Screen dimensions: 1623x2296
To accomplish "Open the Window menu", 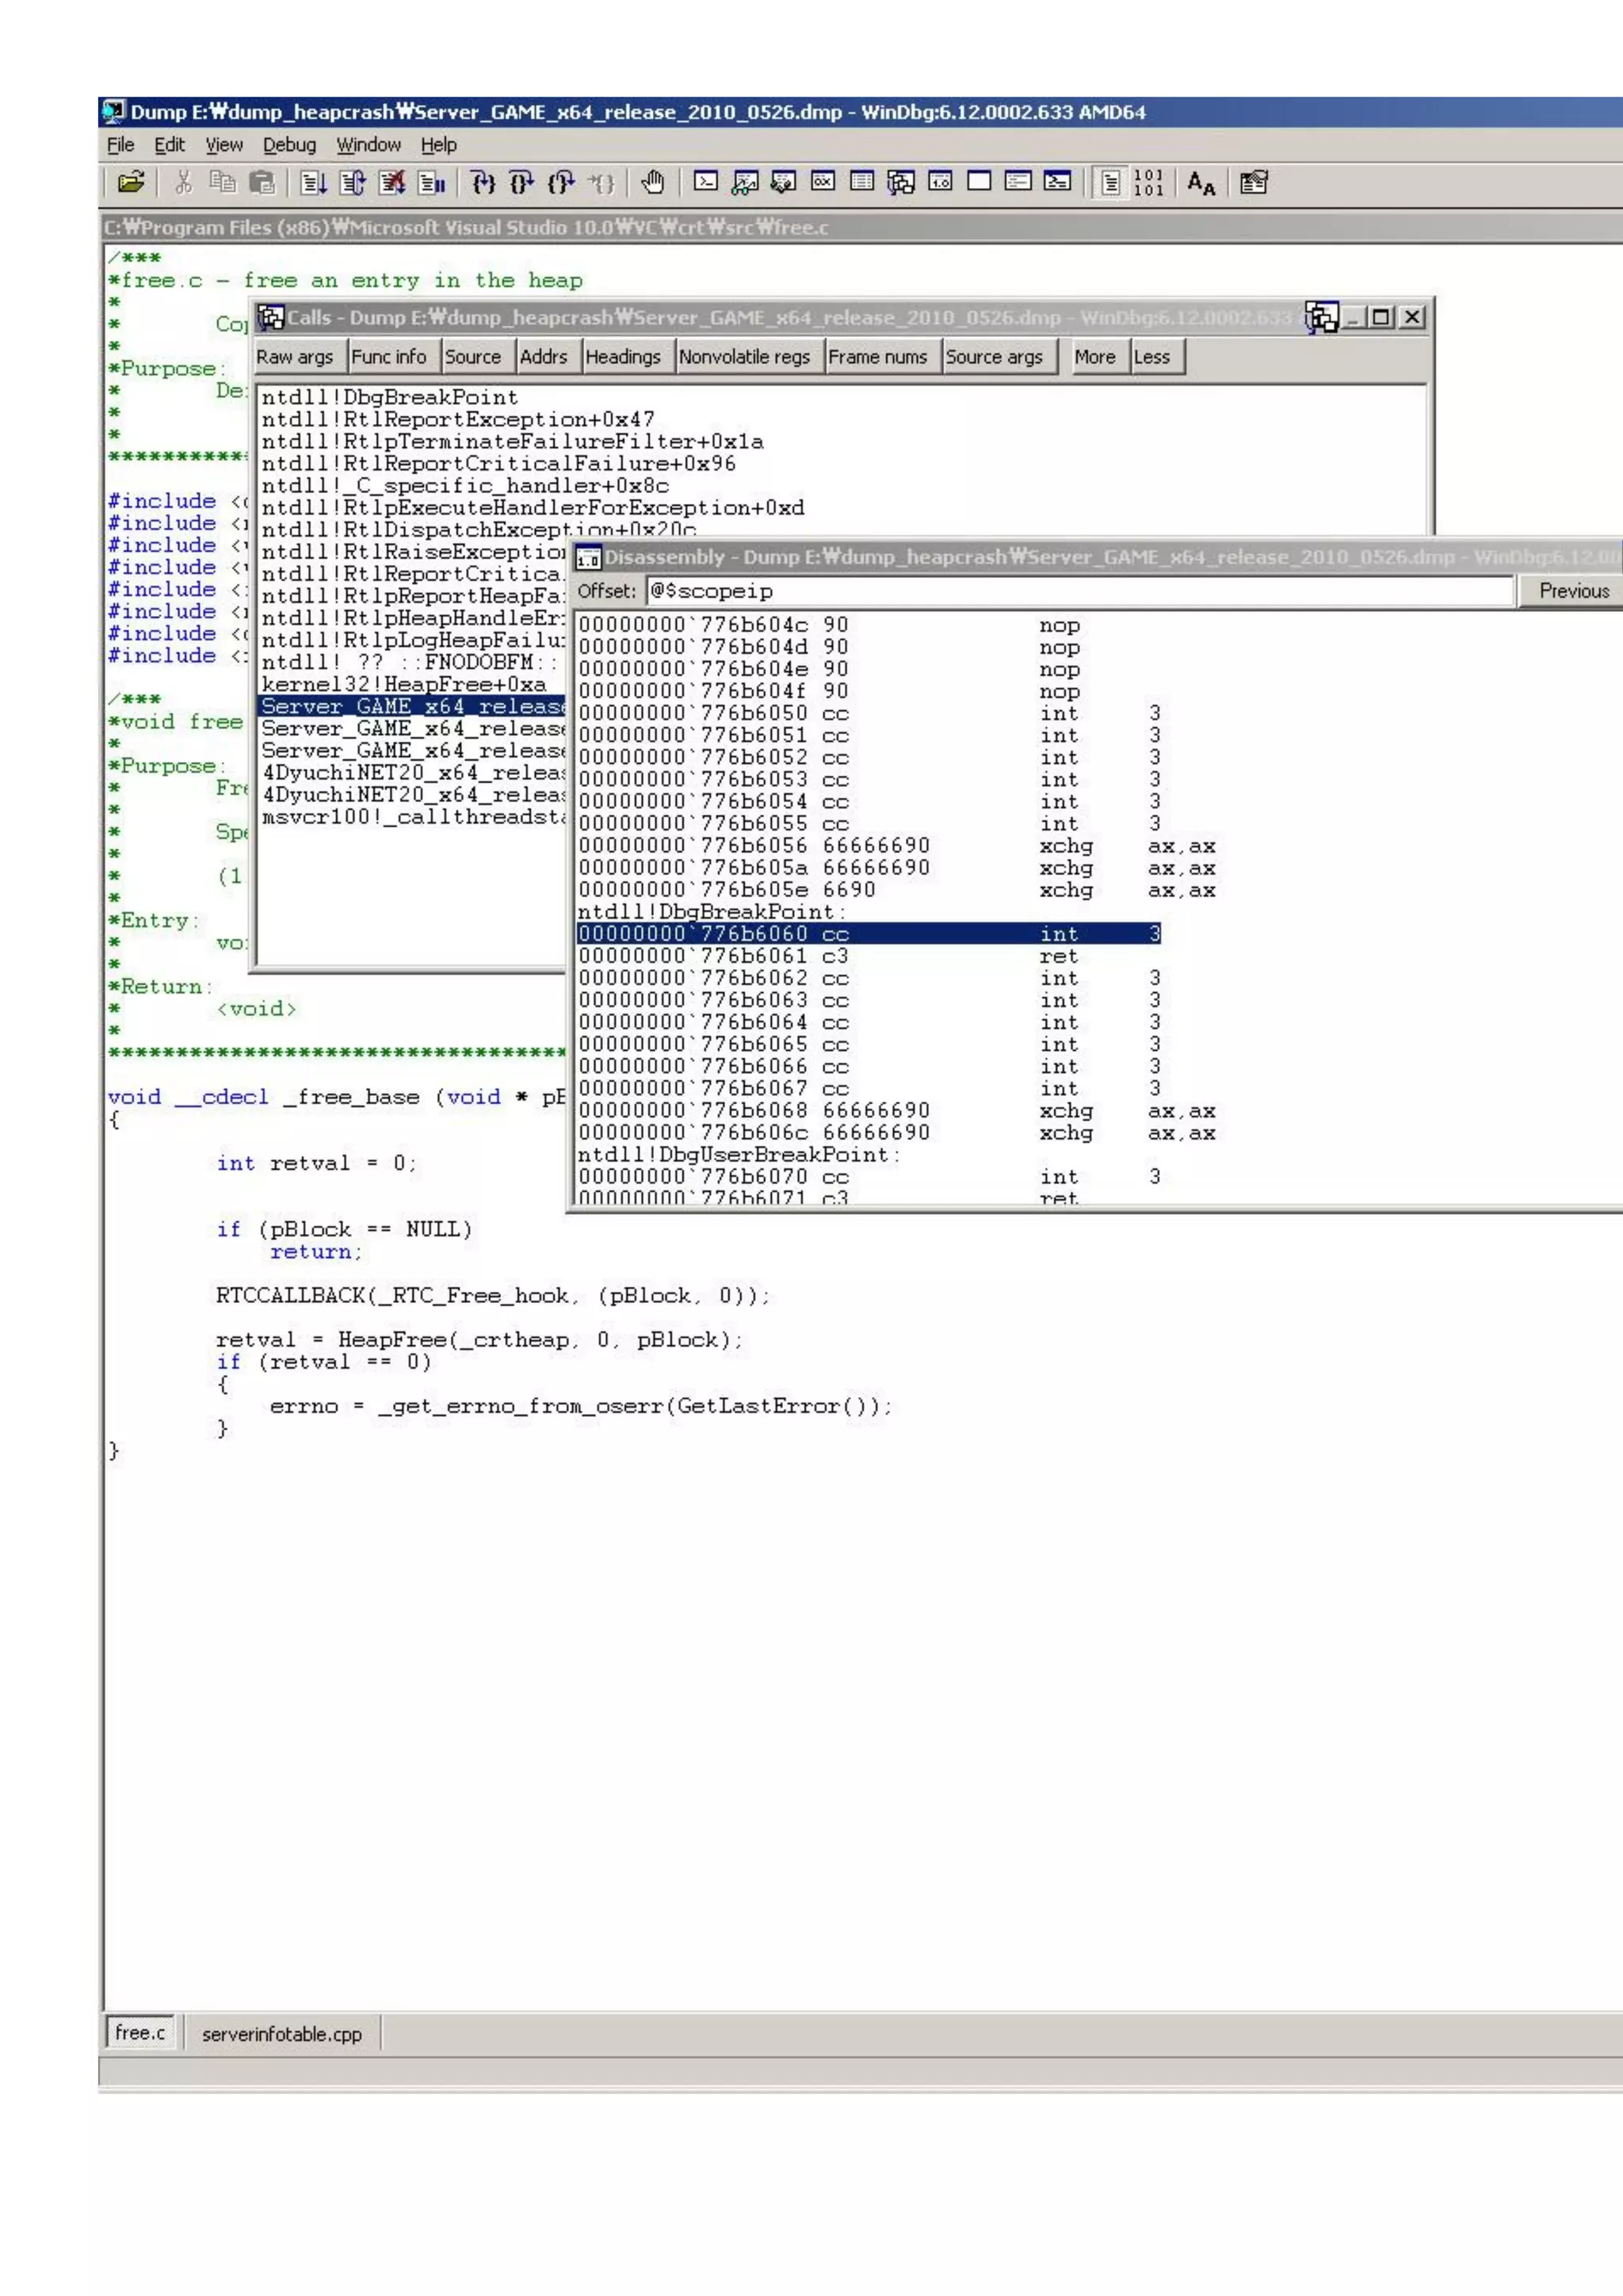I will [x=368, y=145].
